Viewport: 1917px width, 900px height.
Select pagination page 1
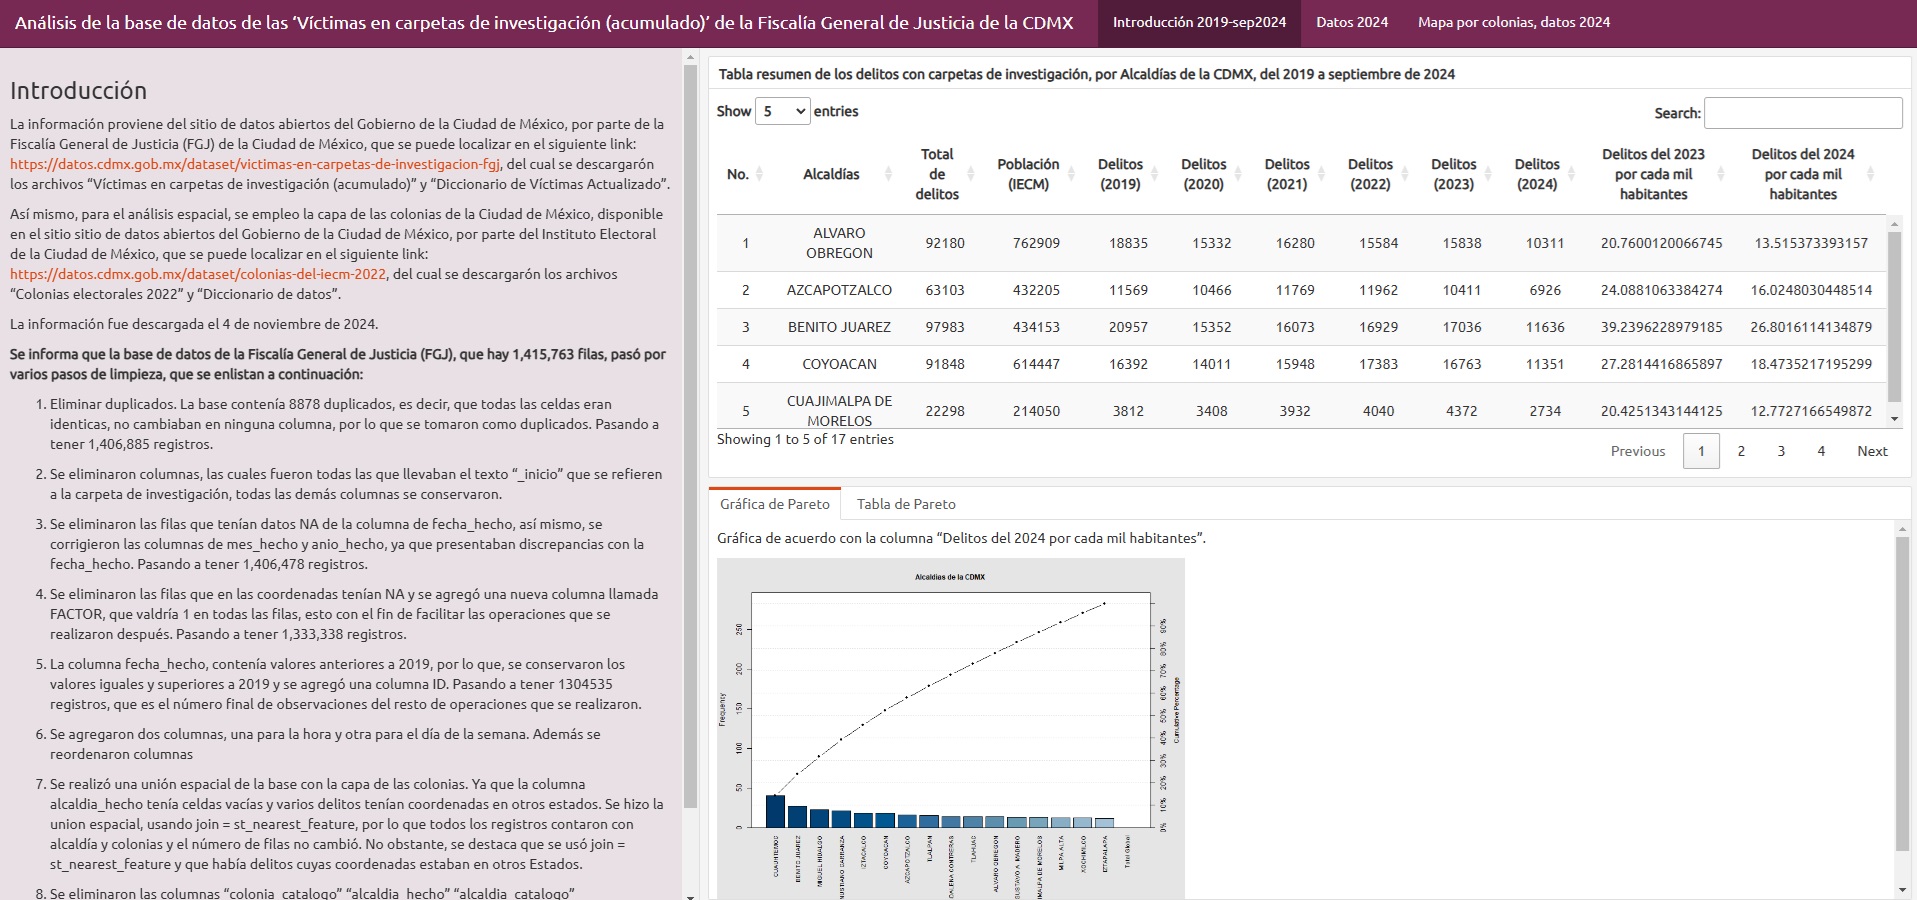pyautogui.click(x=1701, y=451)
